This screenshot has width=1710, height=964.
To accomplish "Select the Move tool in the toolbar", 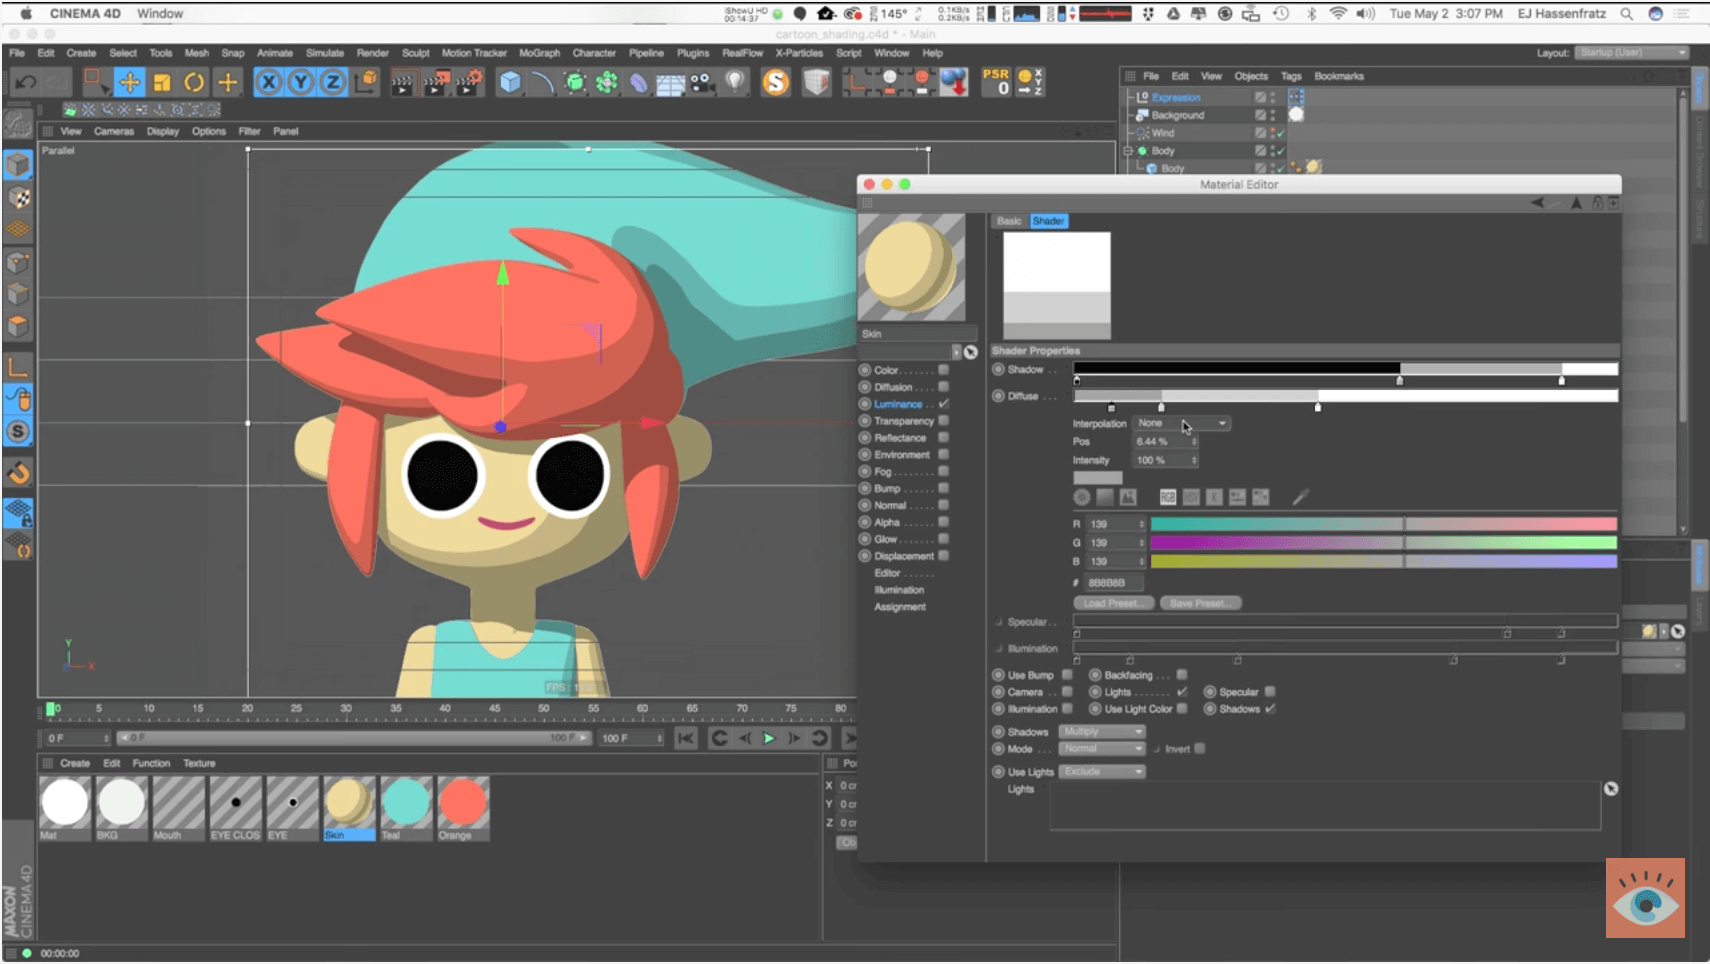I will pyautogui.click(x=129, y=82).
